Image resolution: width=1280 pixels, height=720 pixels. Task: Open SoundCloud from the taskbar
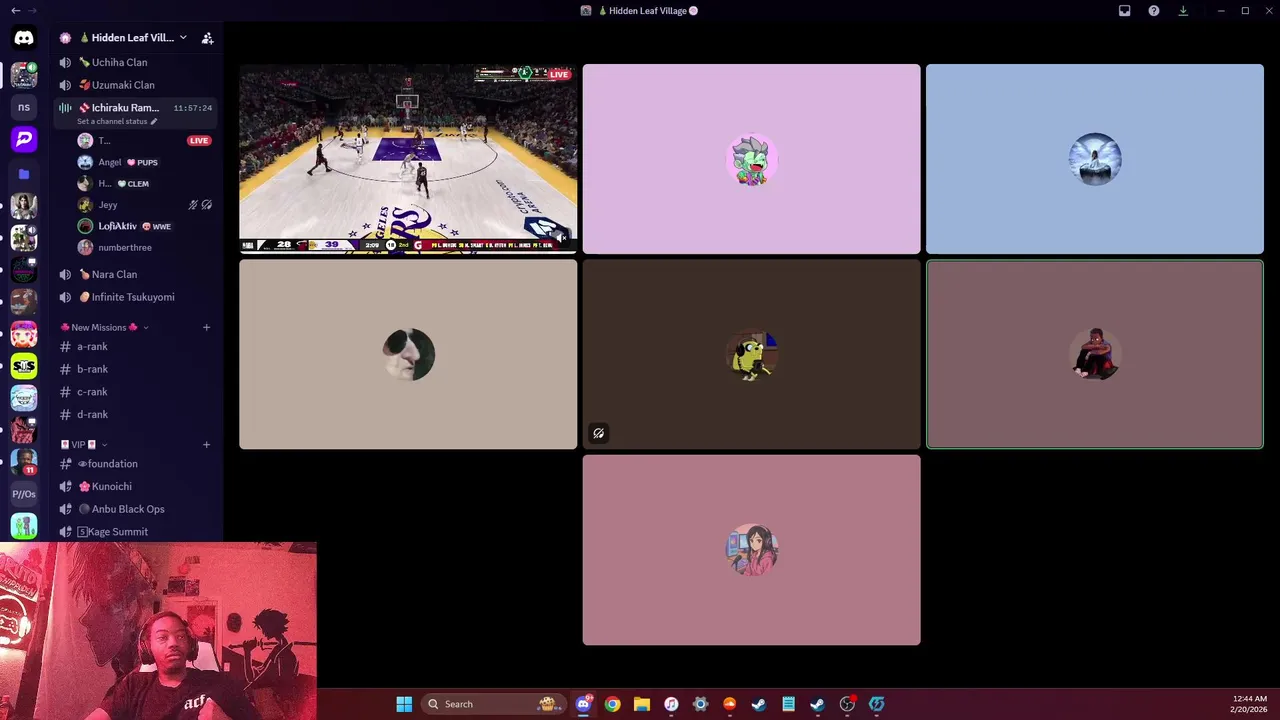click(729, 704)
